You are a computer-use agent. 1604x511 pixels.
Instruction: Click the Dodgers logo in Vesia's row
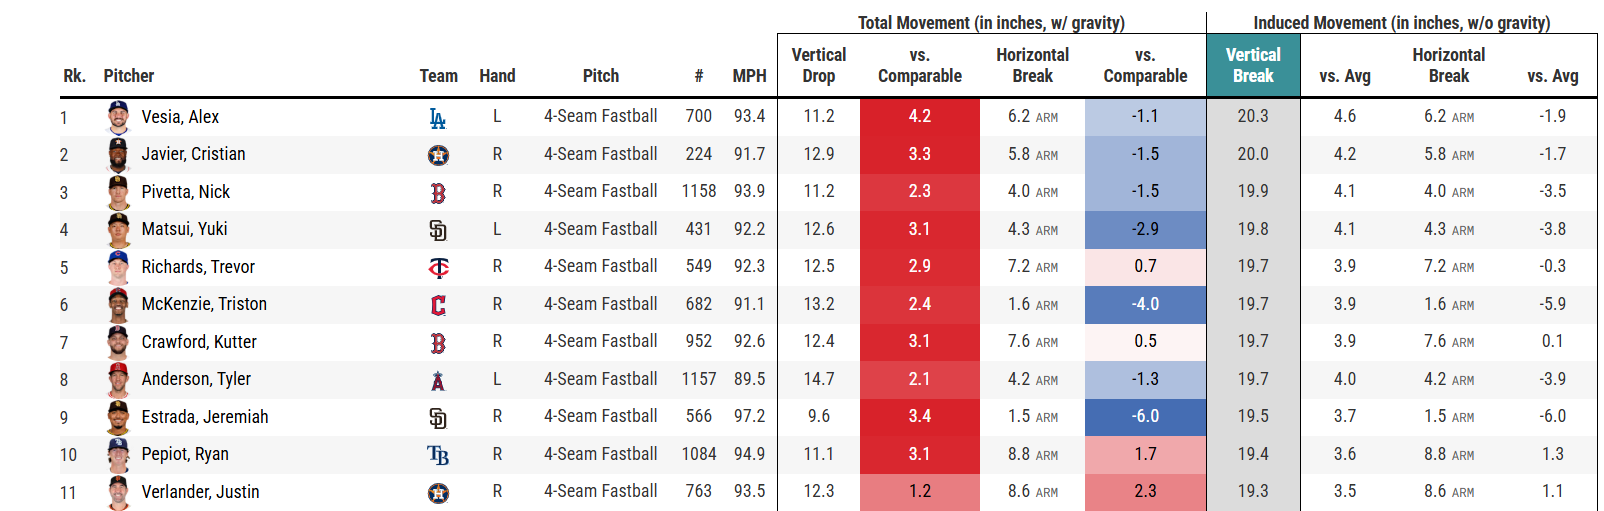pos(437,118)
